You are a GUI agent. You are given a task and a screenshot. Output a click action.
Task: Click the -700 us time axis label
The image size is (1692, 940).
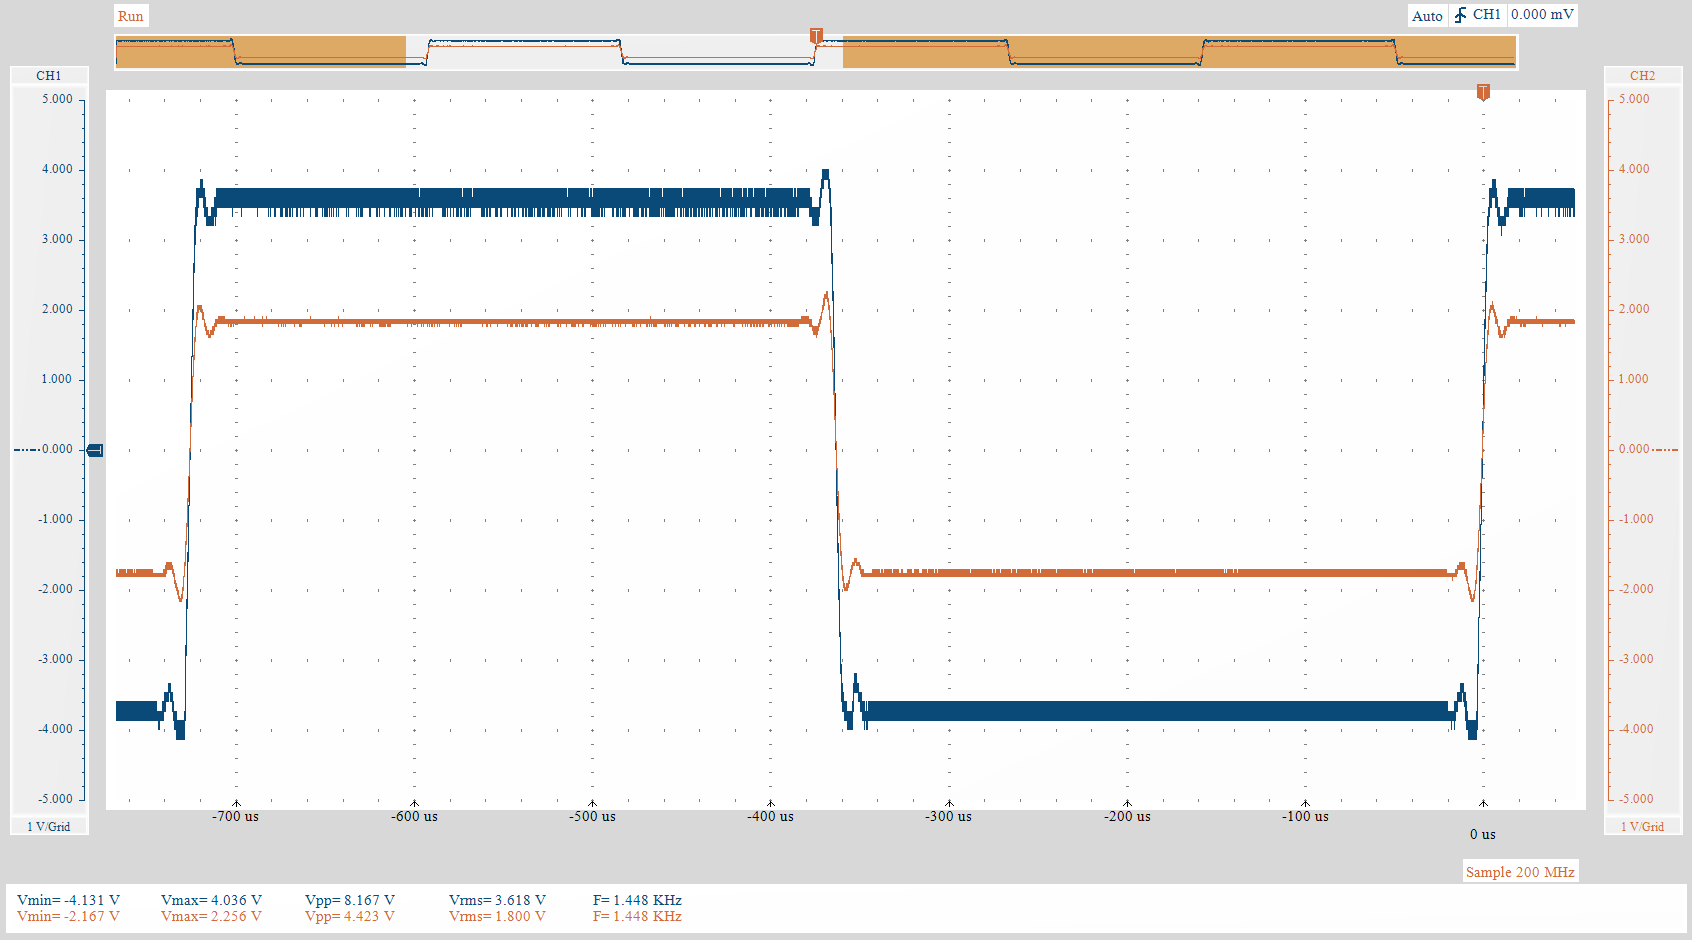coord(235,816)
